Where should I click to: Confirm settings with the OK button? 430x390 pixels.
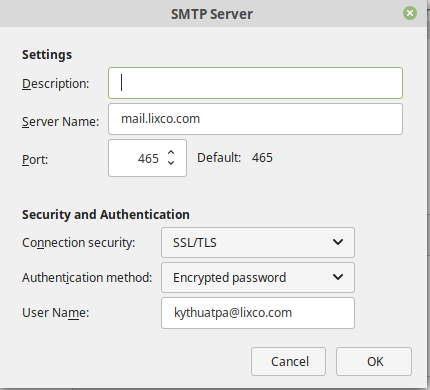point(374,362)
